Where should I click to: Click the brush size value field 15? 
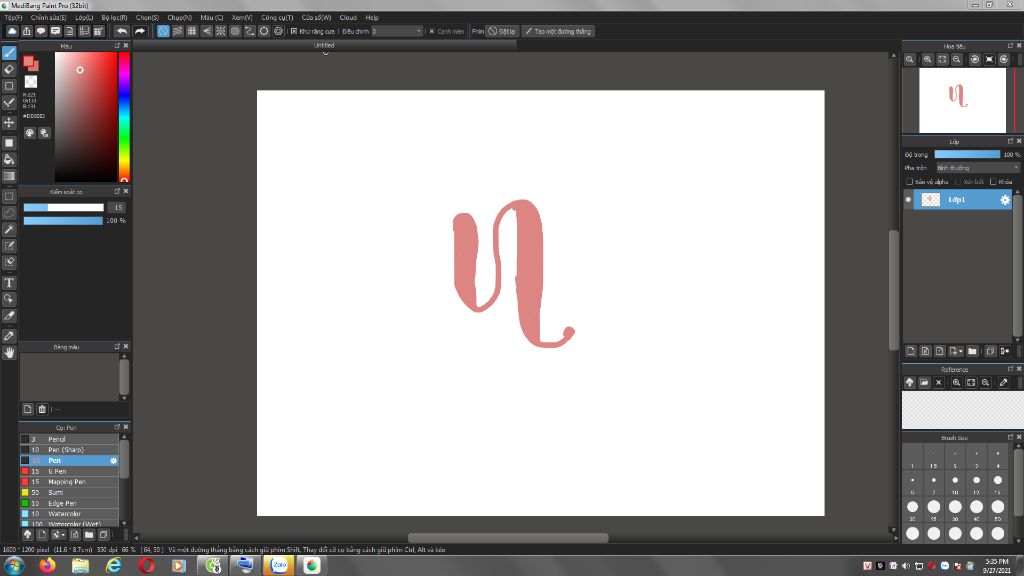(x=117, y=208)
